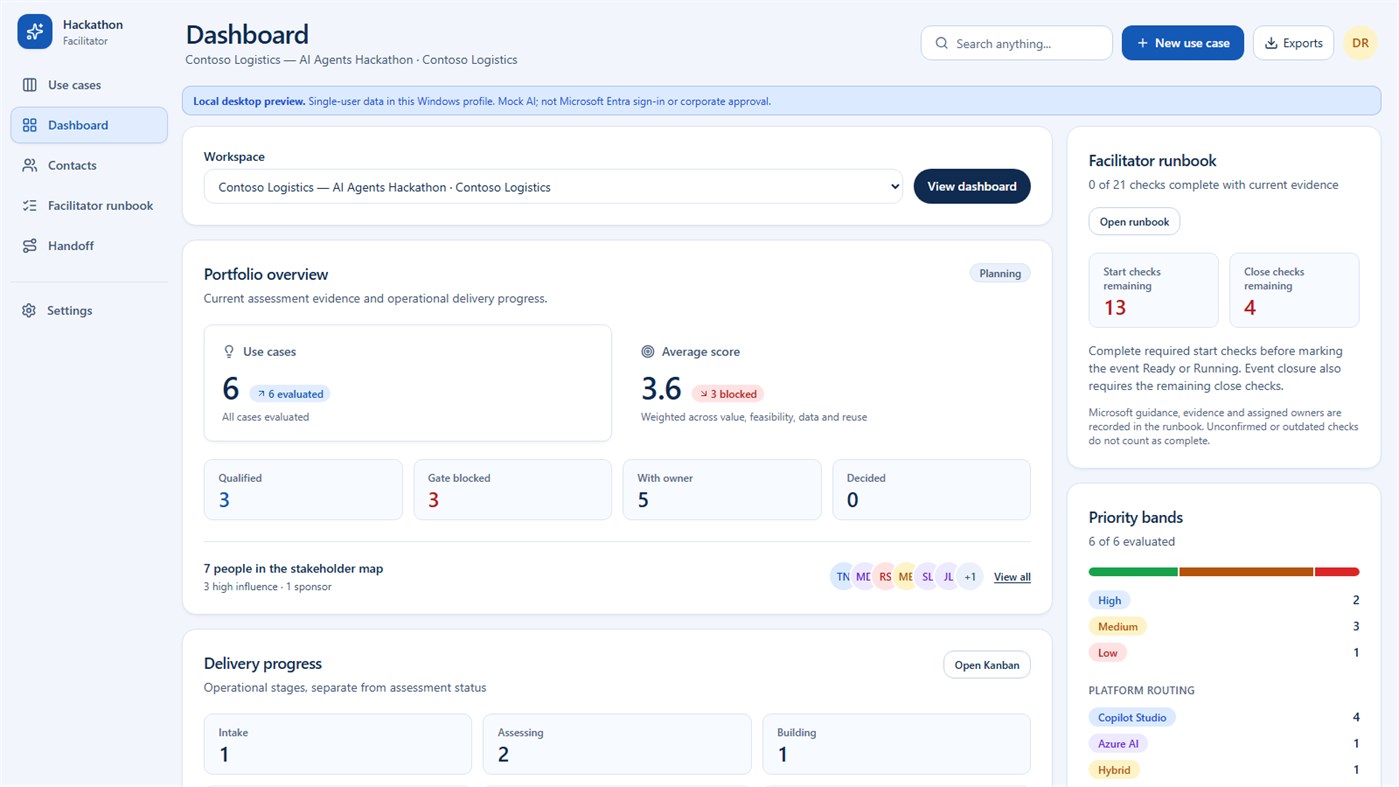The height and width of the screenshot is (787, 1399).
Task: Click the With owner stat card
Action: 722,489
